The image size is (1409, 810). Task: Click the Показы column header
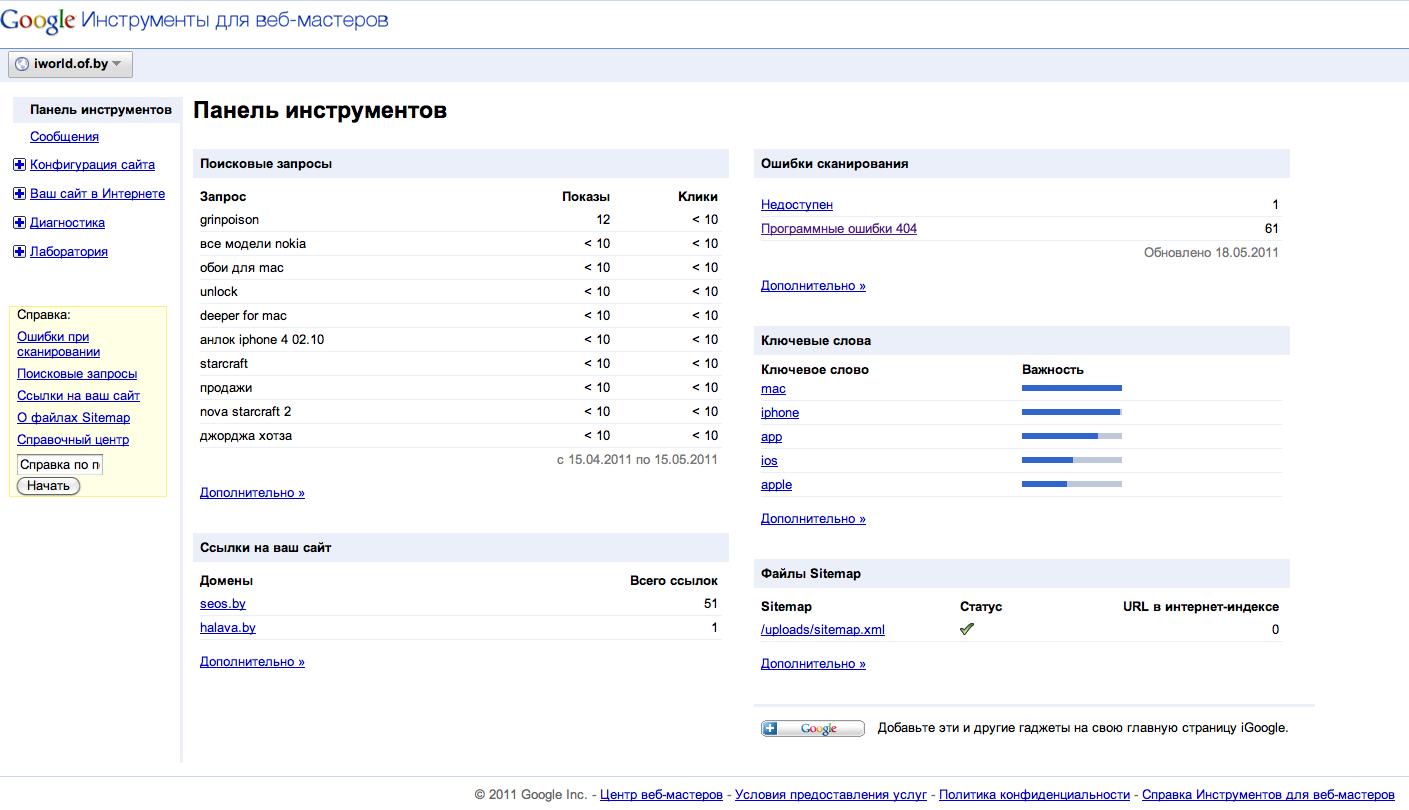(586, 197)
